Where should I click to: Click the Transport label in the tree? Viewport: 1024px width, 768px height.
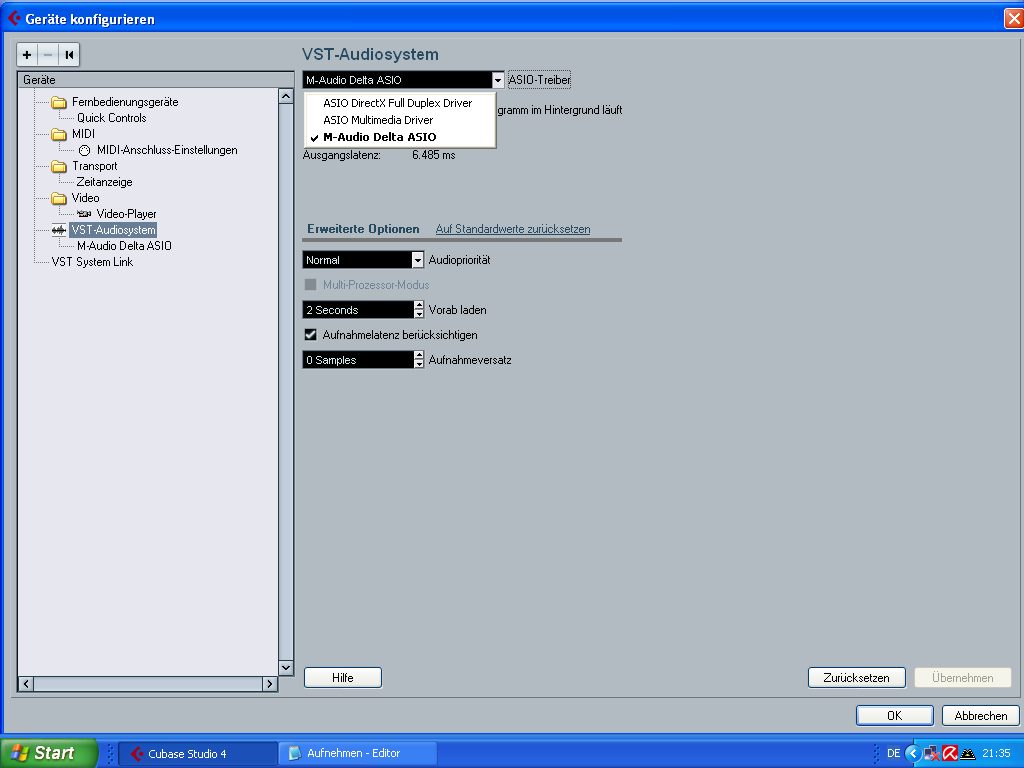95,167
